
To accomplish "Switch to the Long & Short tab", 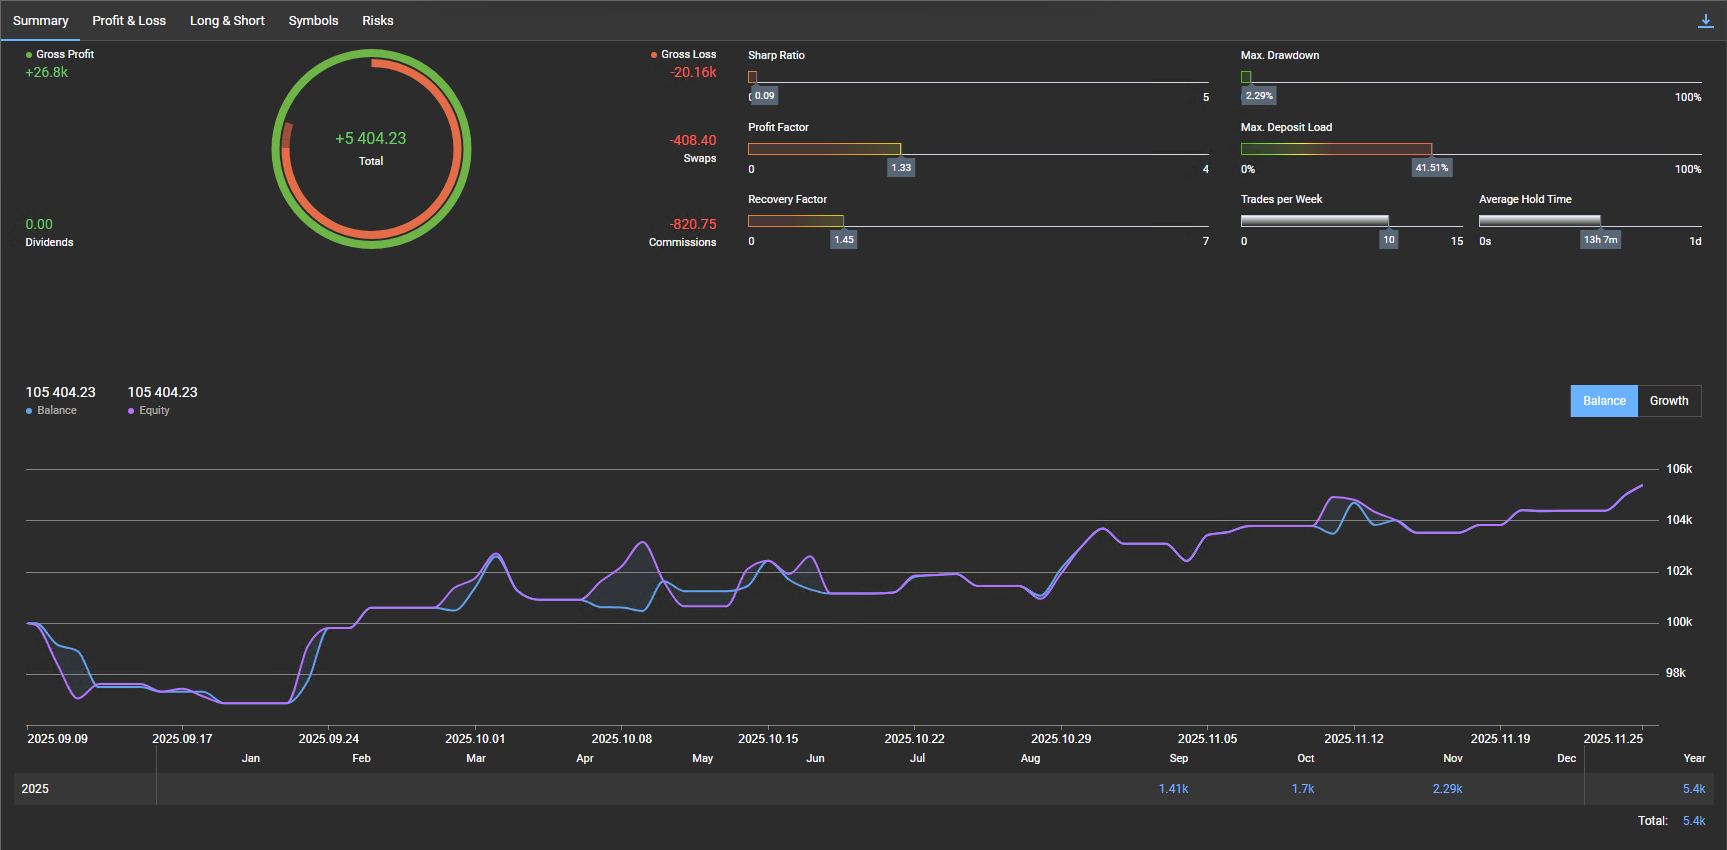I will (227, 21).
